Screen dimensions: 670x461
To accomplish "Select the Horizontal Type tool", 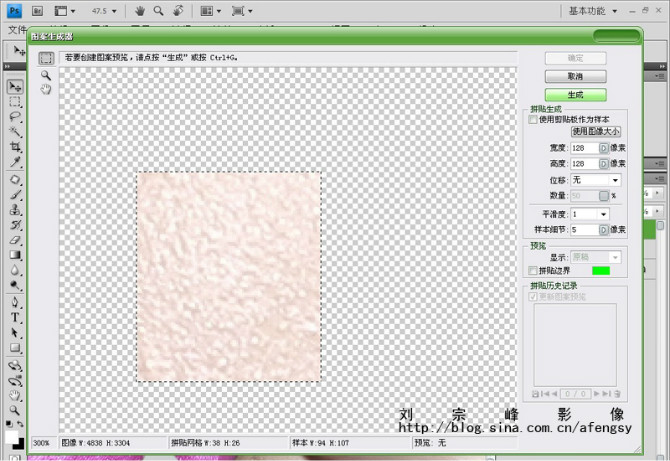I will 15,317.
